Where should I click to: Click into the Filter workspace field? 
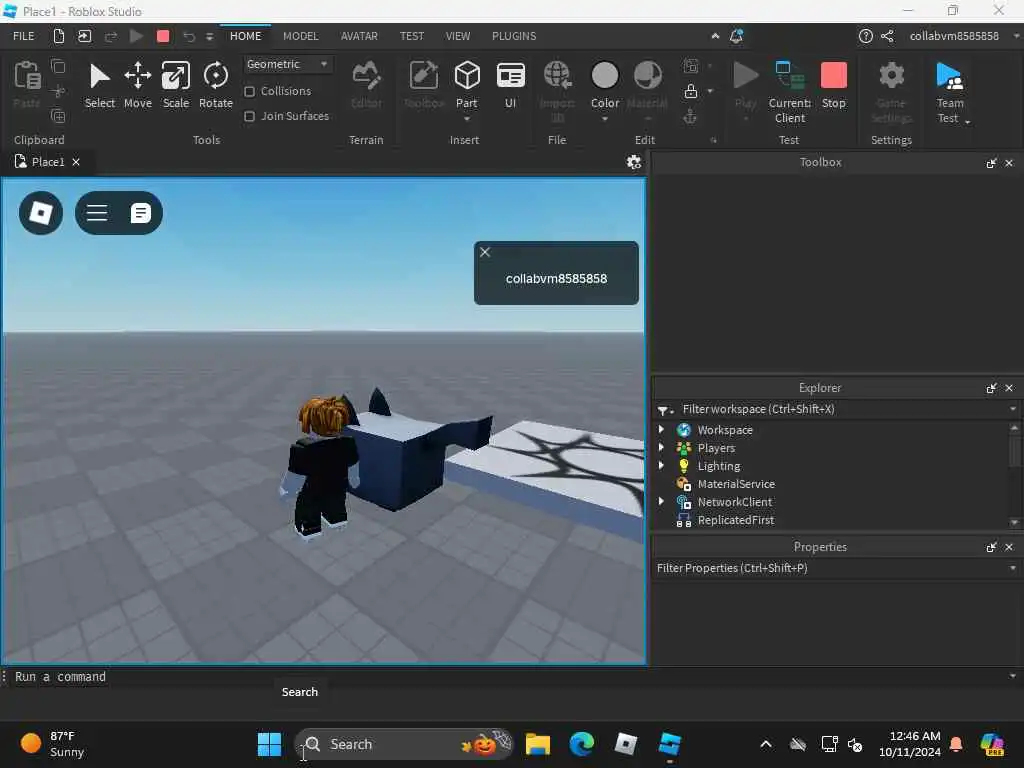click(x=836, y=409)
